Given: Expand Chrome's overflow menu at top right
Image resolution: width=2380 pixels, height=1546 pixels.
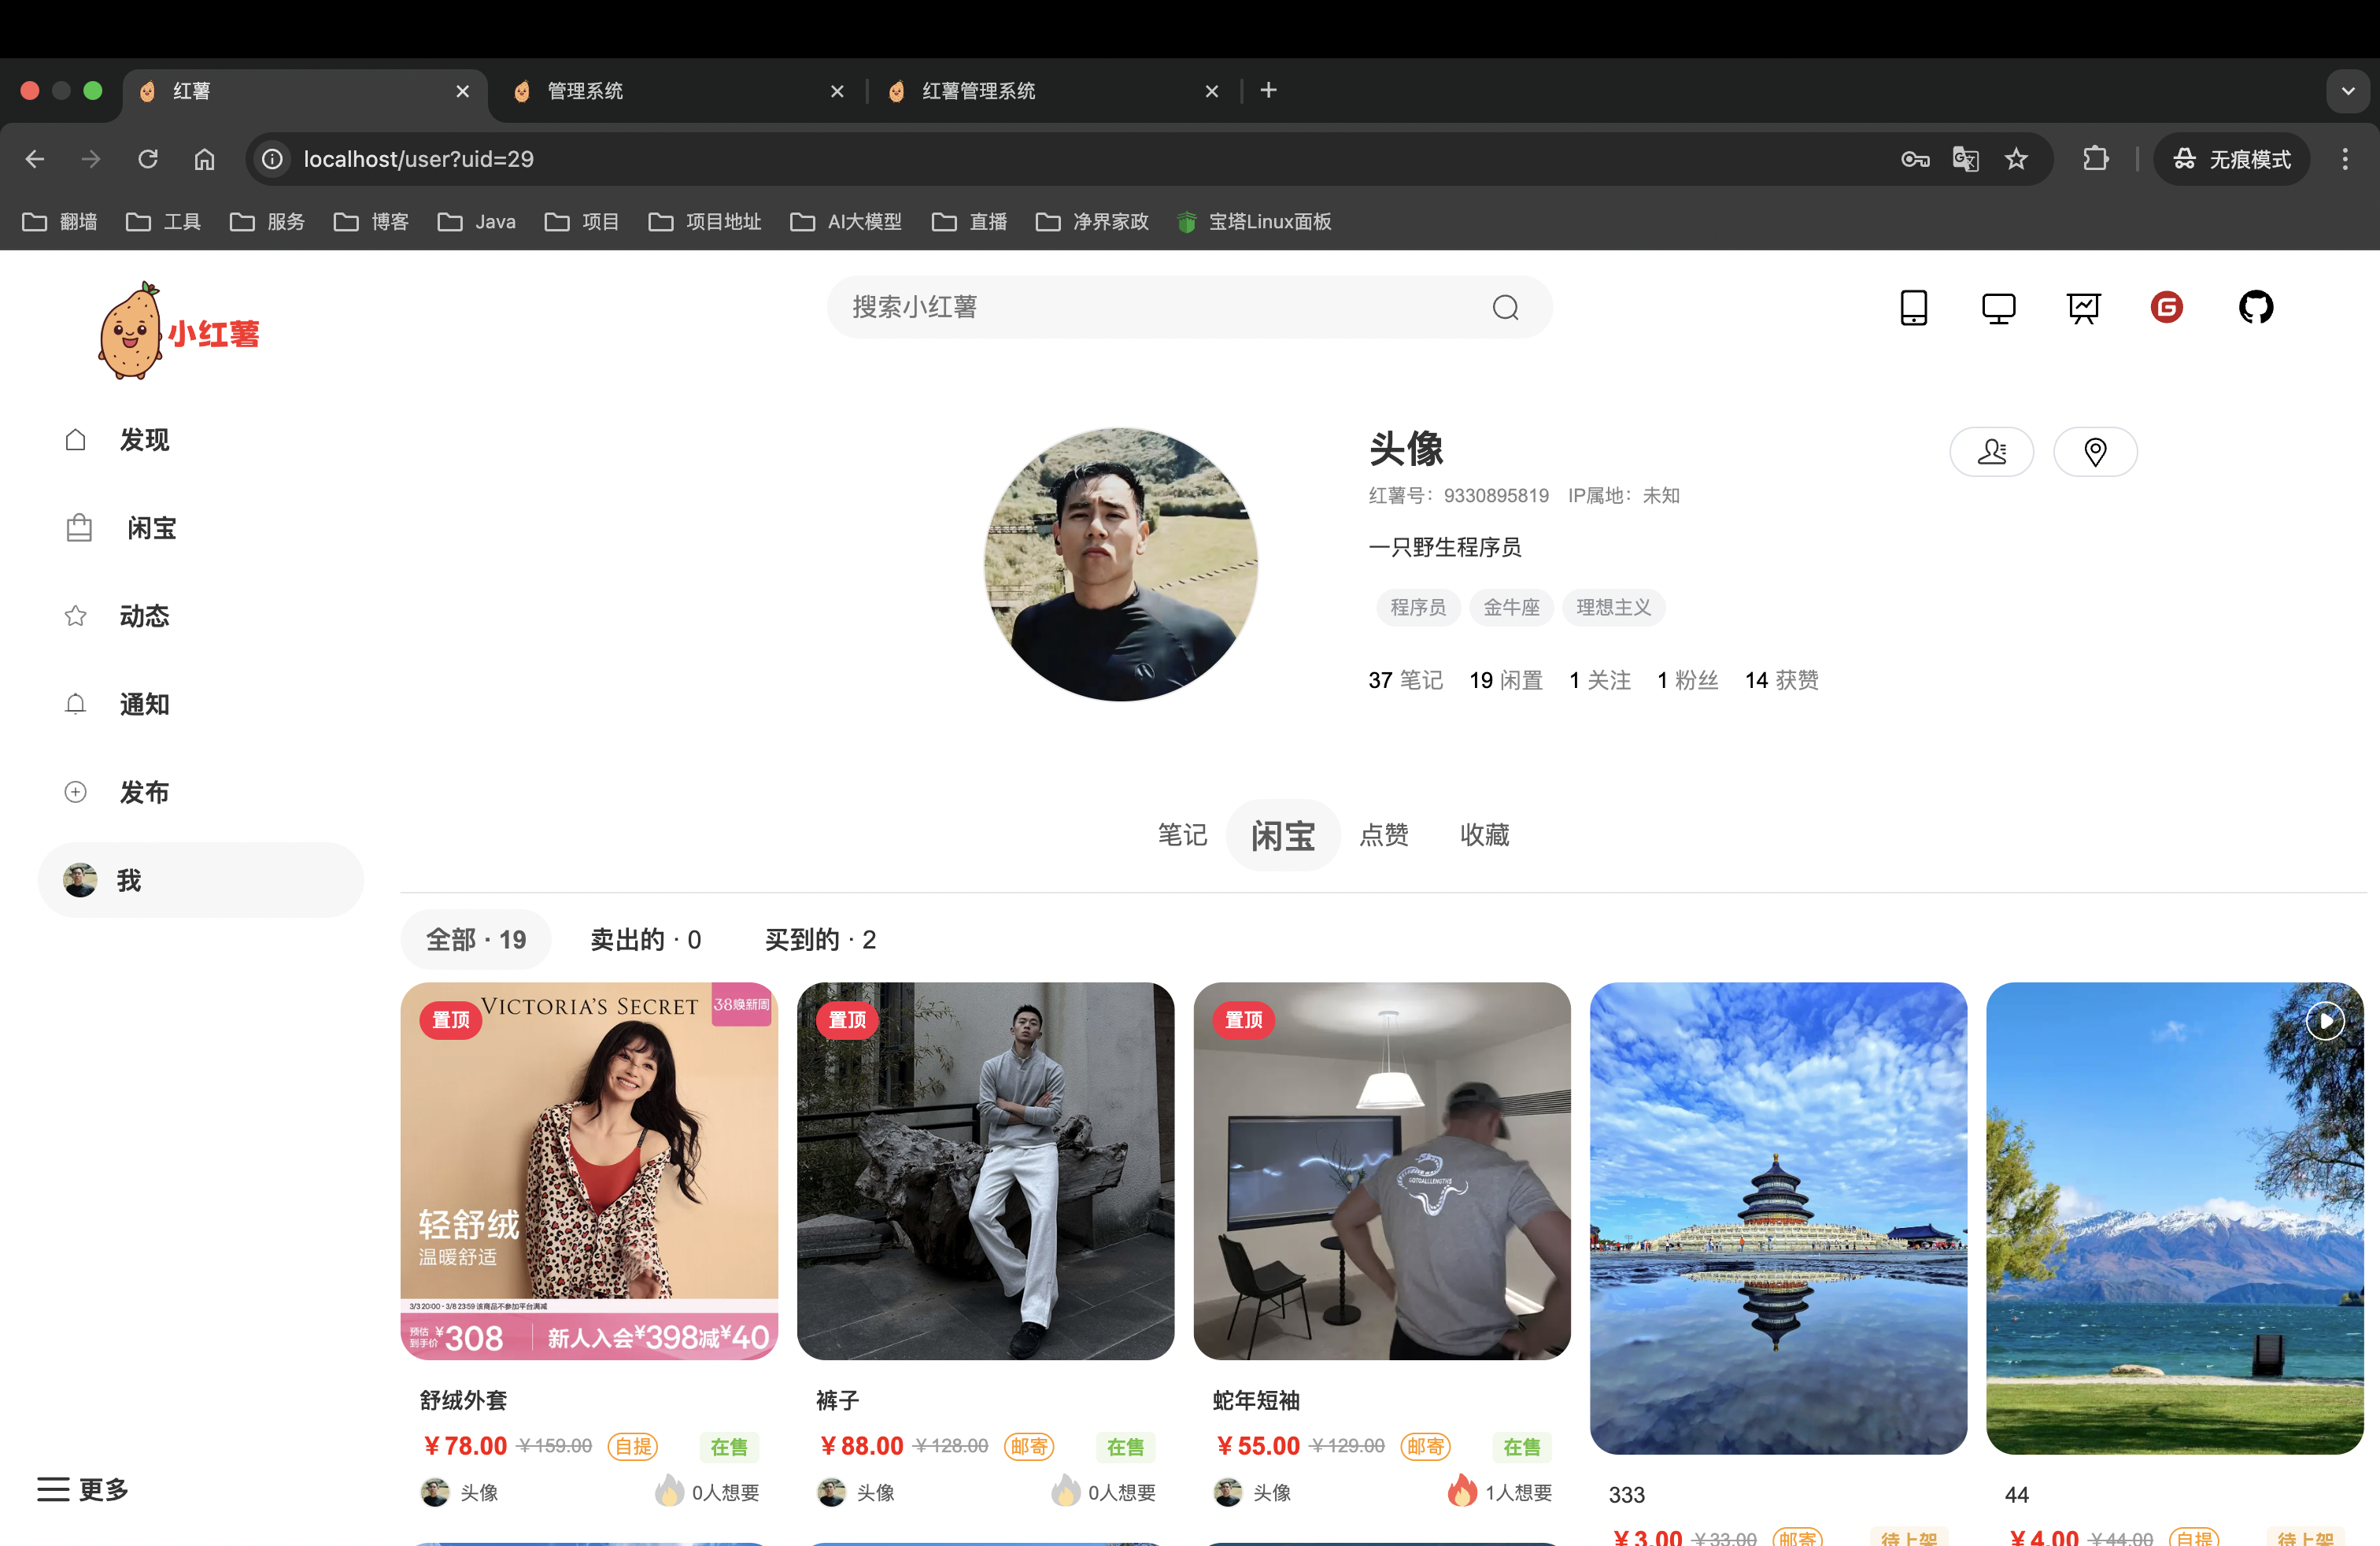Looking at the screenshot, I should coord(2345,159).
